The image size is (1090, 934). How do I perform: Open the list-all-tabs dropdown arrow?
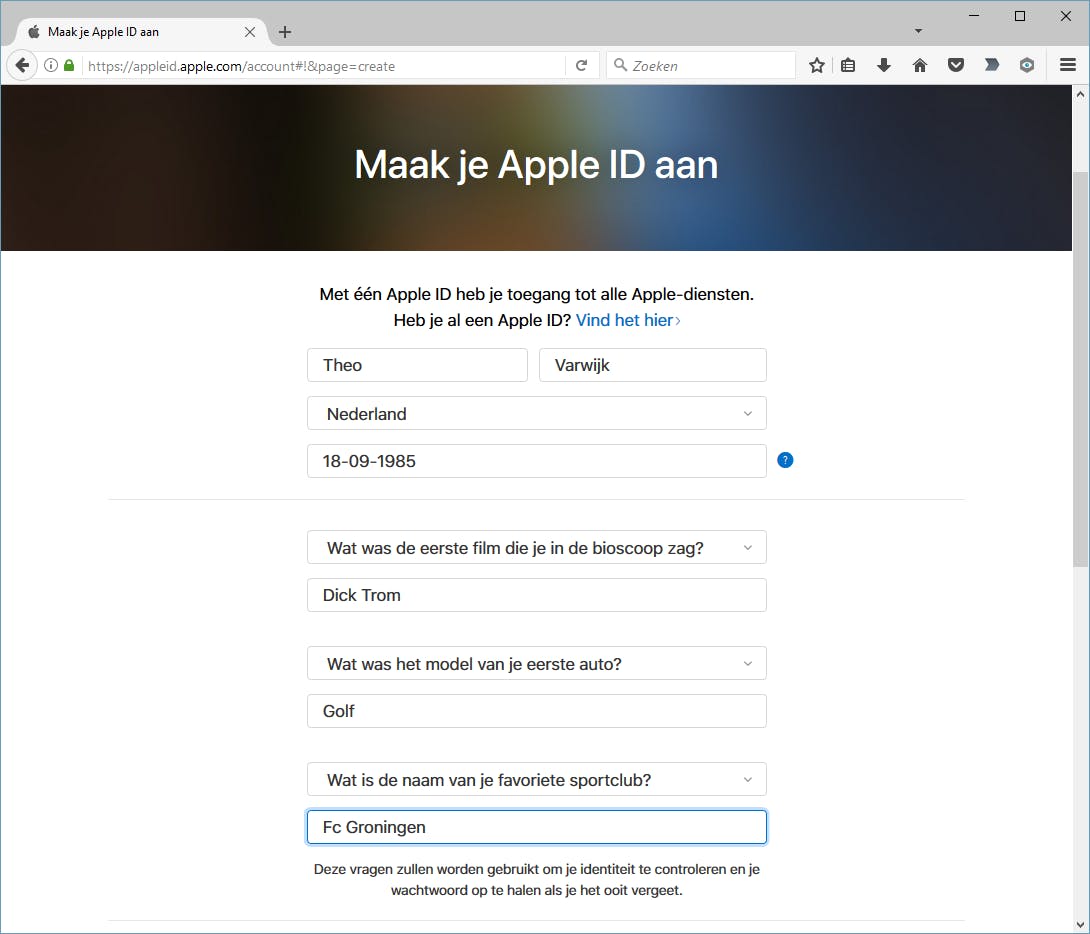[x=918, y=31]
